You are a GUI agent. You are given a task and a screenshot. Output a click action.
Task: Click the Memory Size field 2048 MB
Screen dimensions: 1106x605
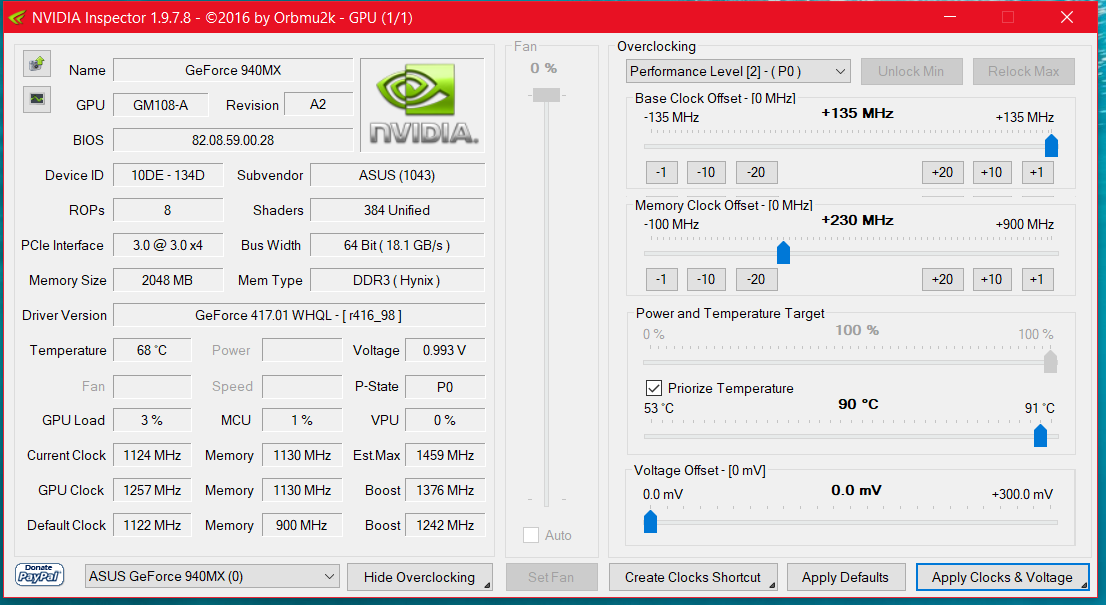(x=168, y=280)
